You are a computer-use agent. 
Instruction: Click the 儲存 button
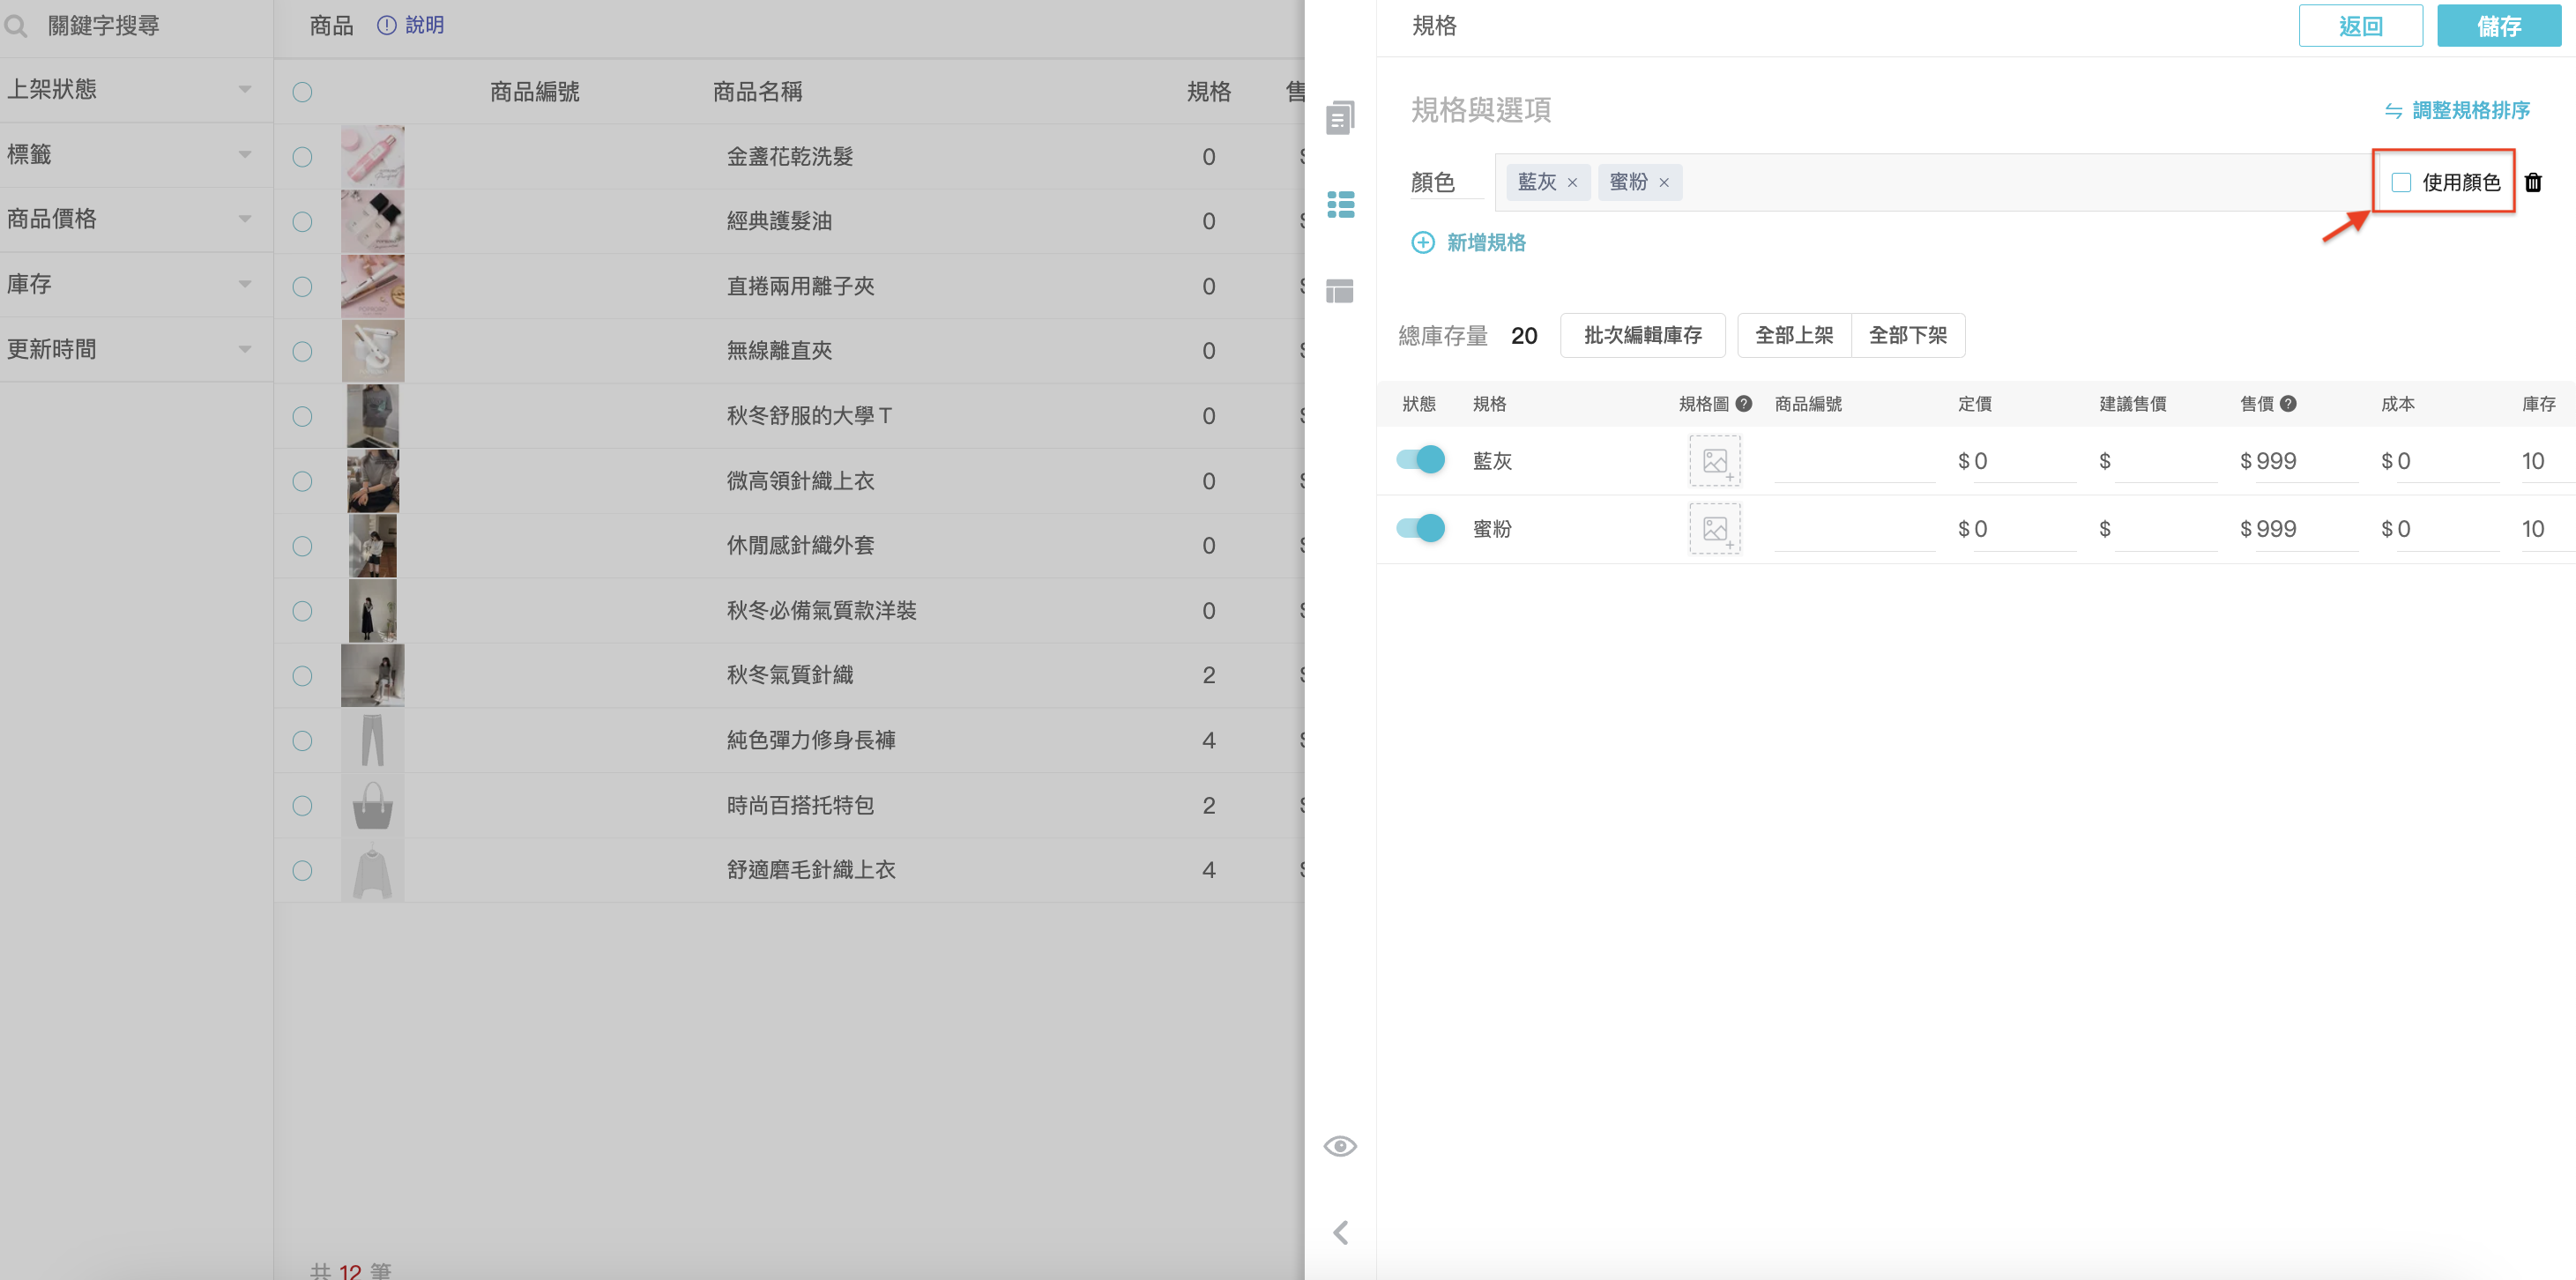tap(2498, 26)
